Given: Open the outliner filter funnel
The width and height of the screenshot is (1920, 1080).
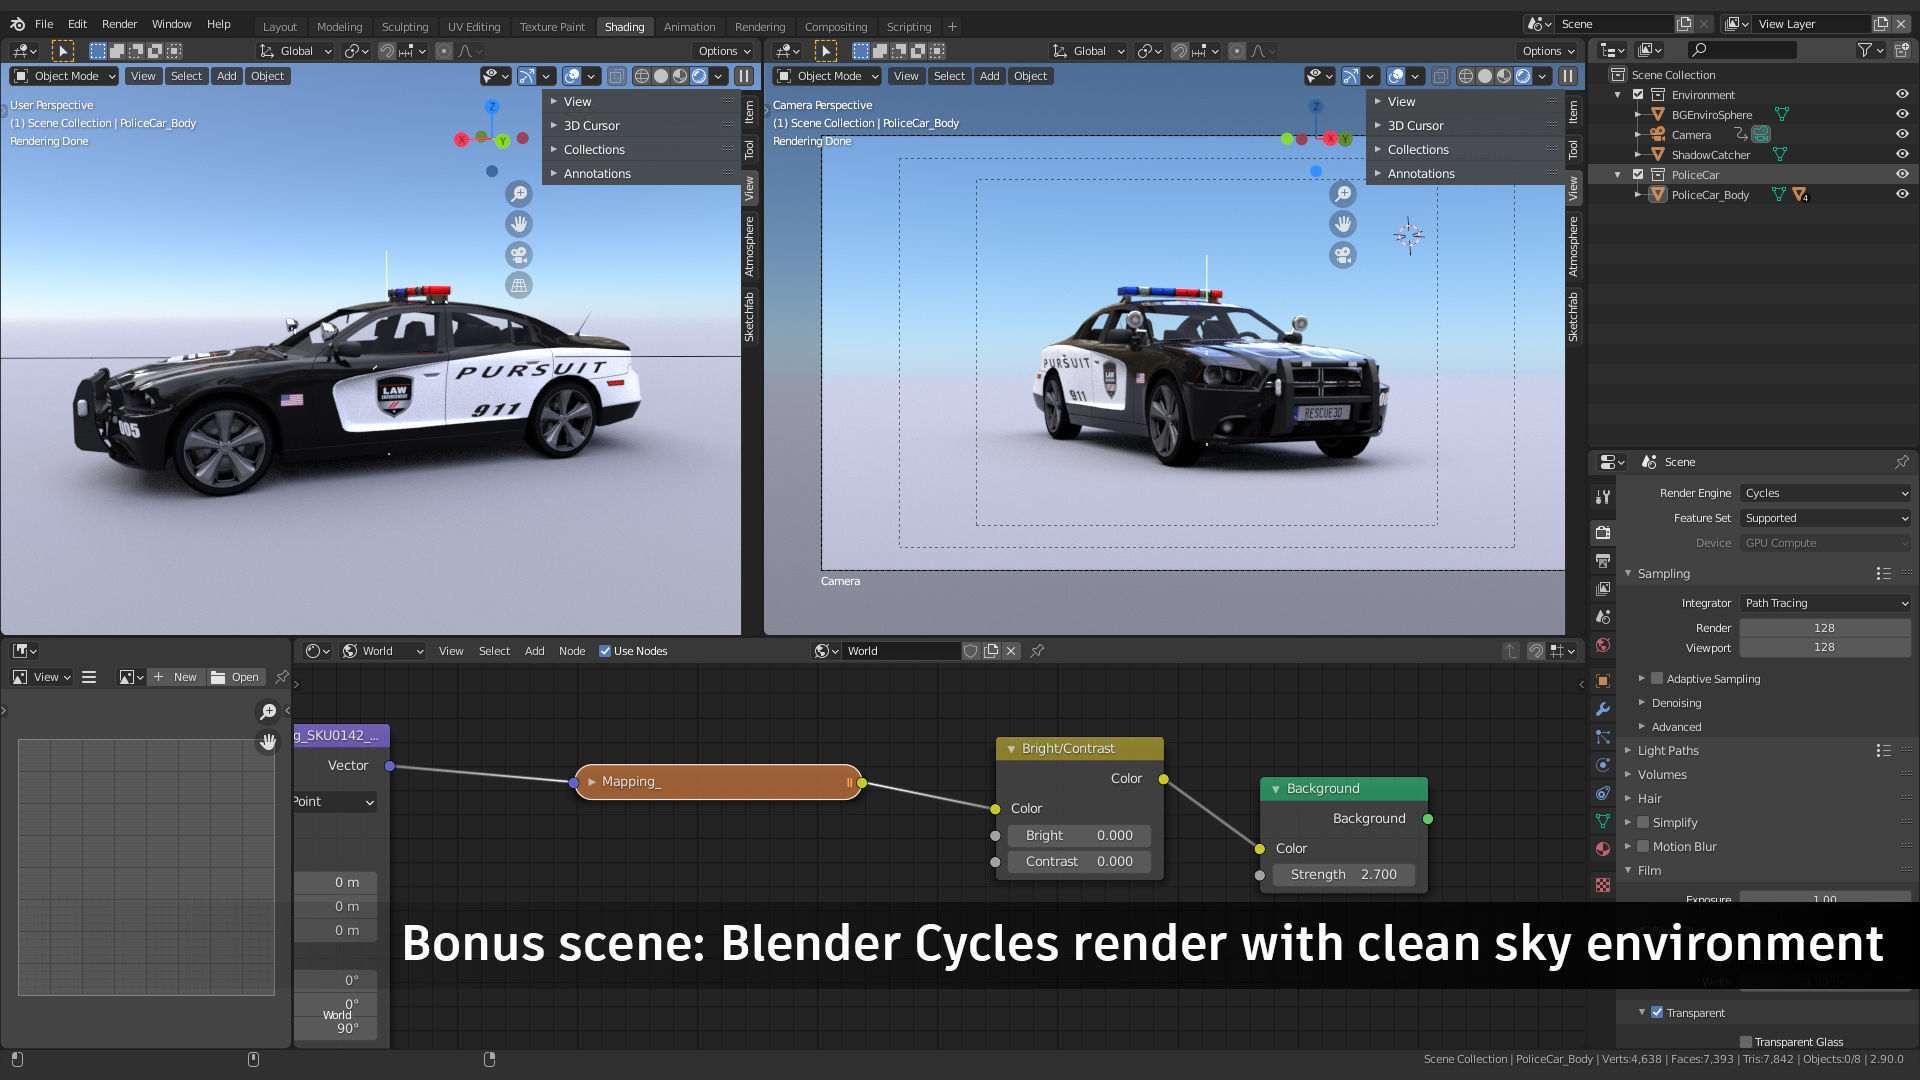Looking at the screenshot, I should pyautogui.click(x=1865, y=50).
